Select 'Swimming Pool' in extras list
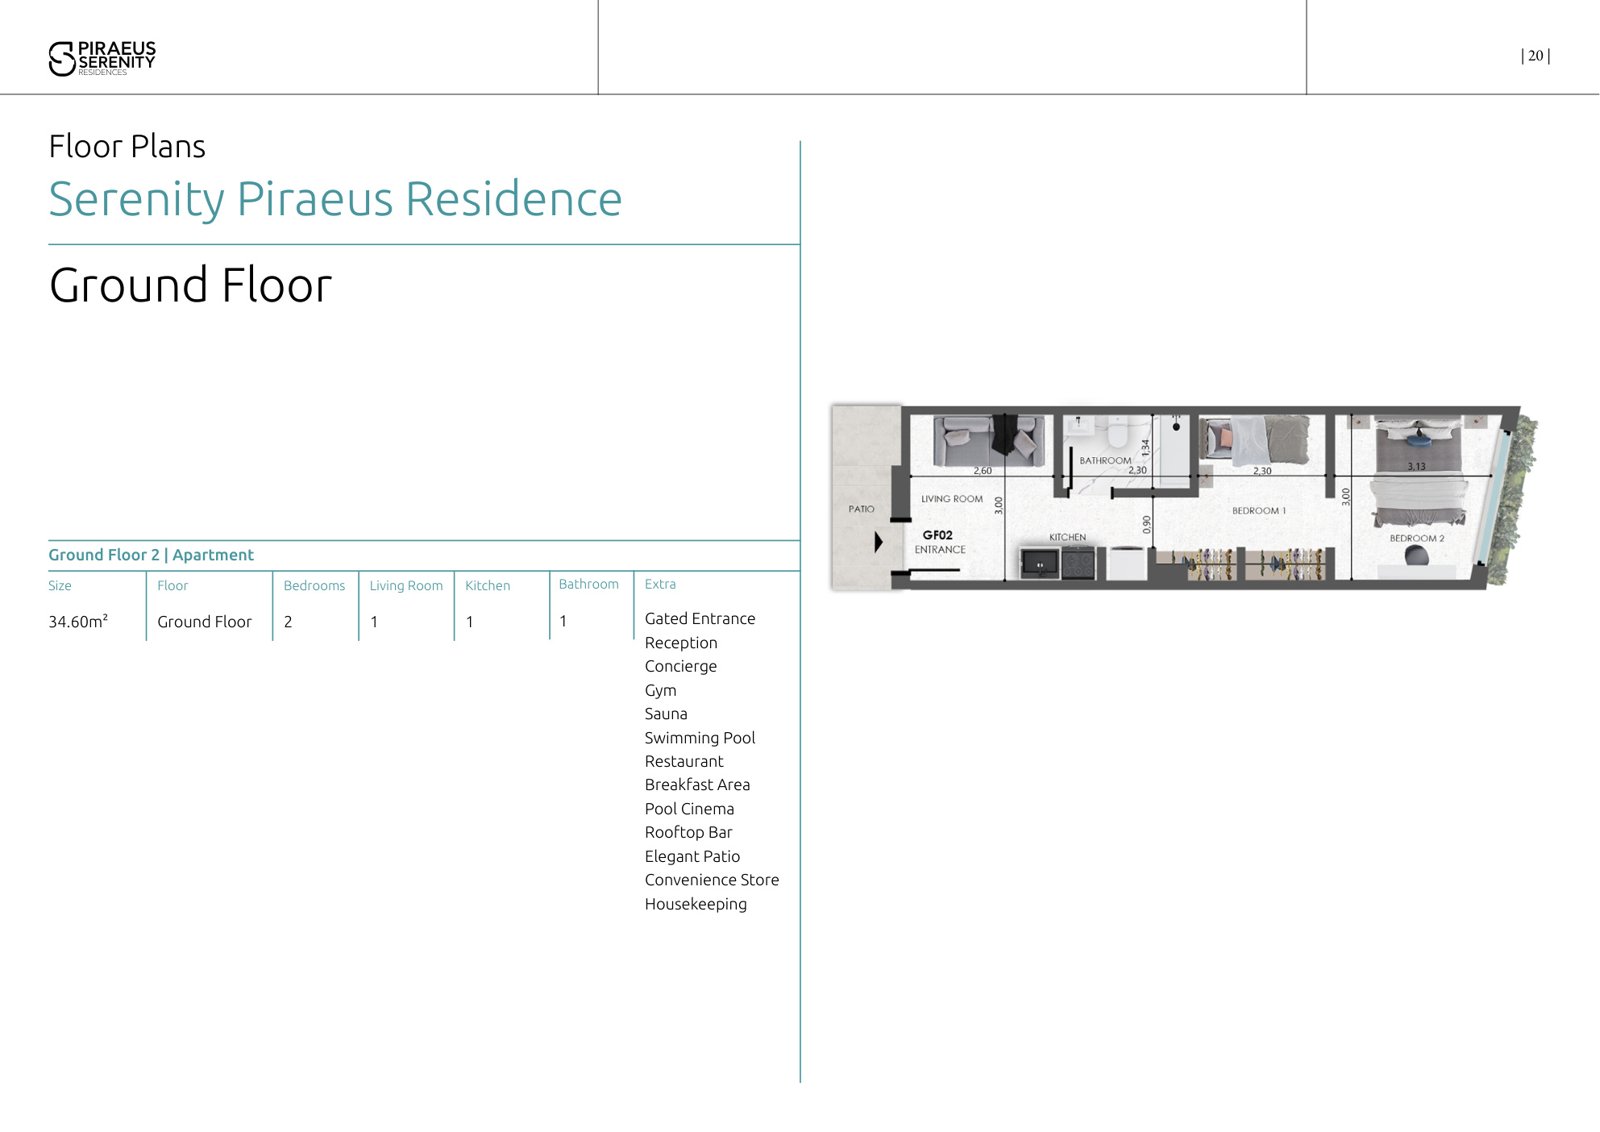 pyautogui.click(x=700, y=738)
